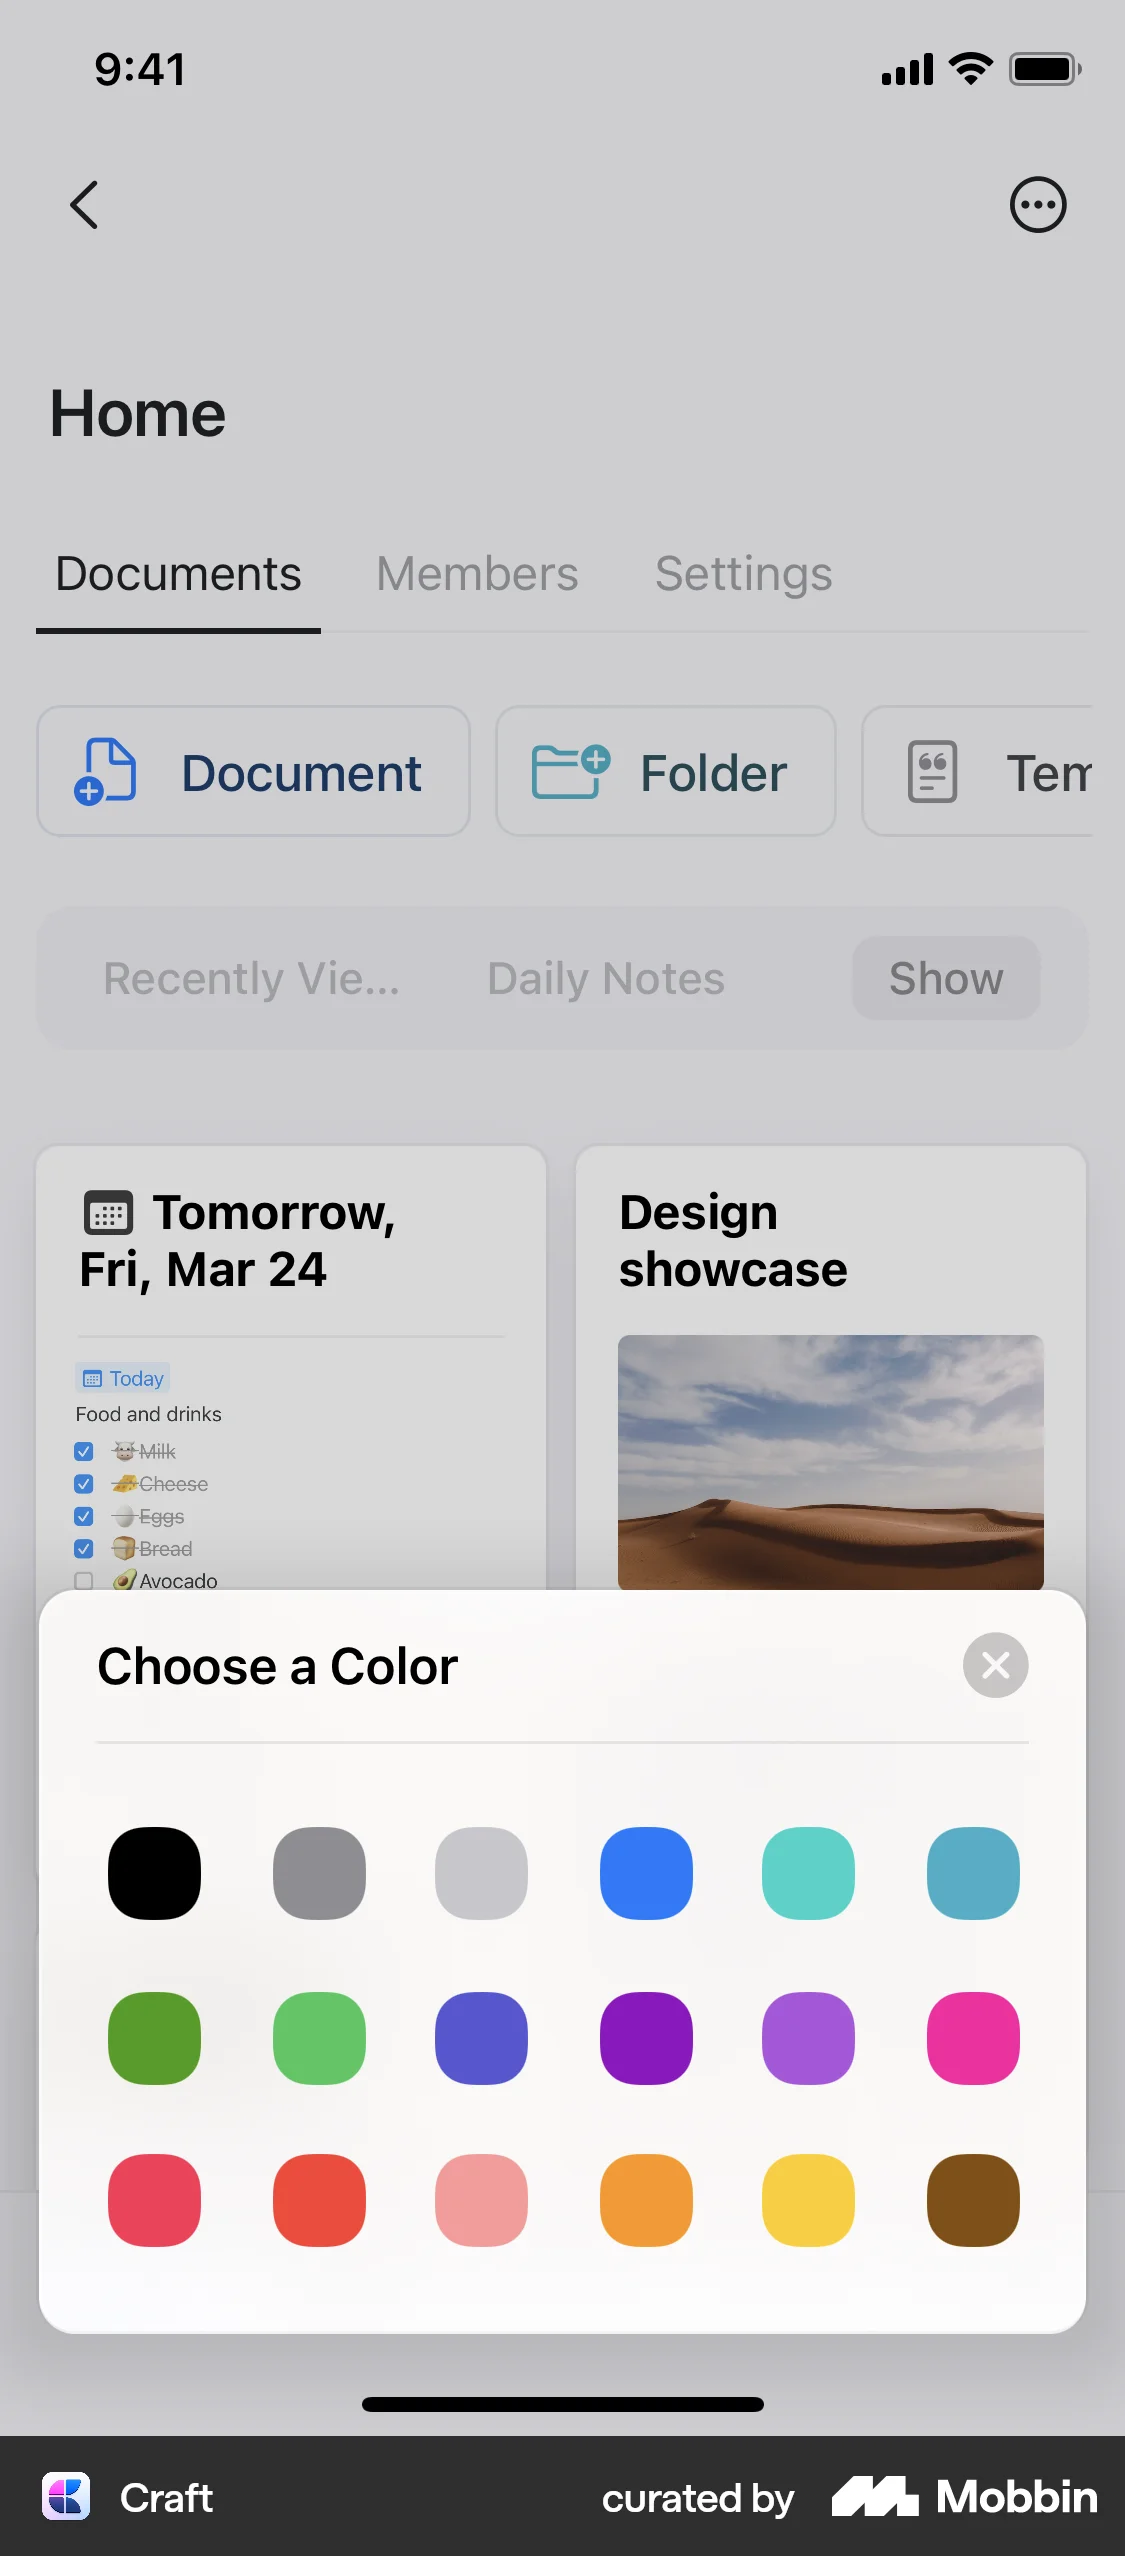Uncheck the Bread item
The height and width of the screenshot is (2556, 1125).
point(84,1548)
